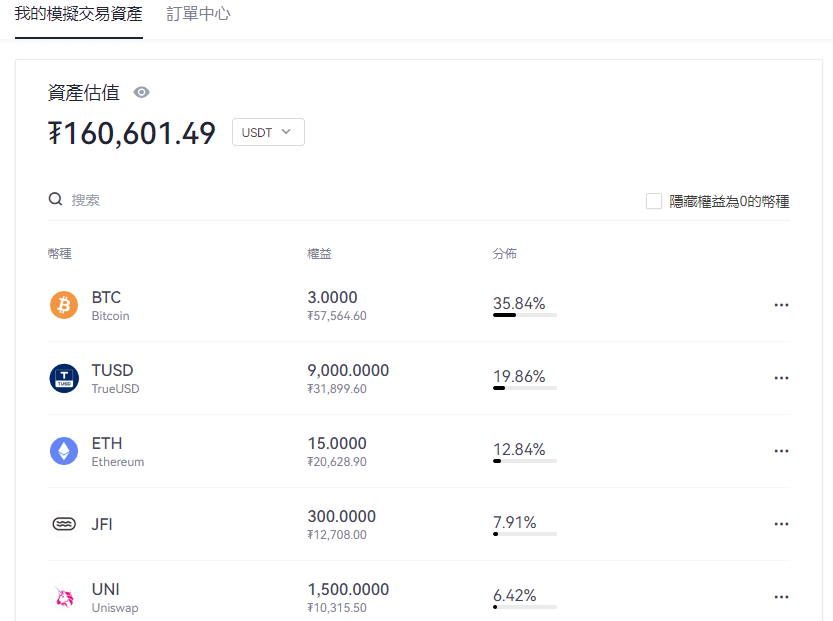Open the more options menu for BTC
Screen dimensions: 833x621
pyautogui.click(x=781, y=305)
